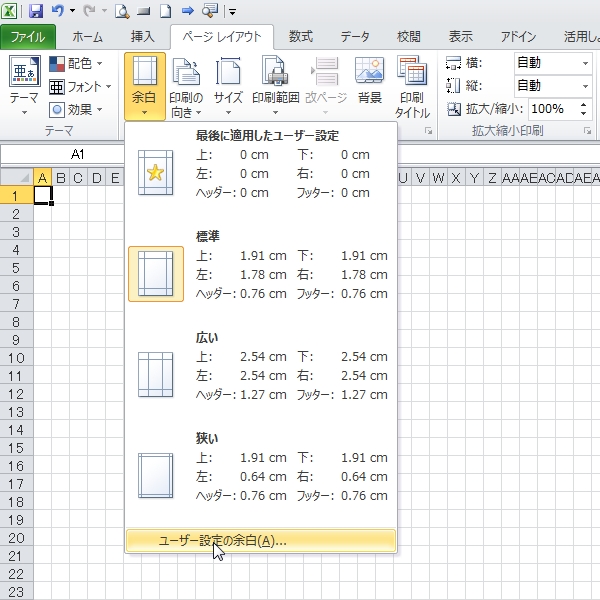Switch to the ホーム tab
The height and width of the screenshot is (600, 600).
tap(87, 37)
